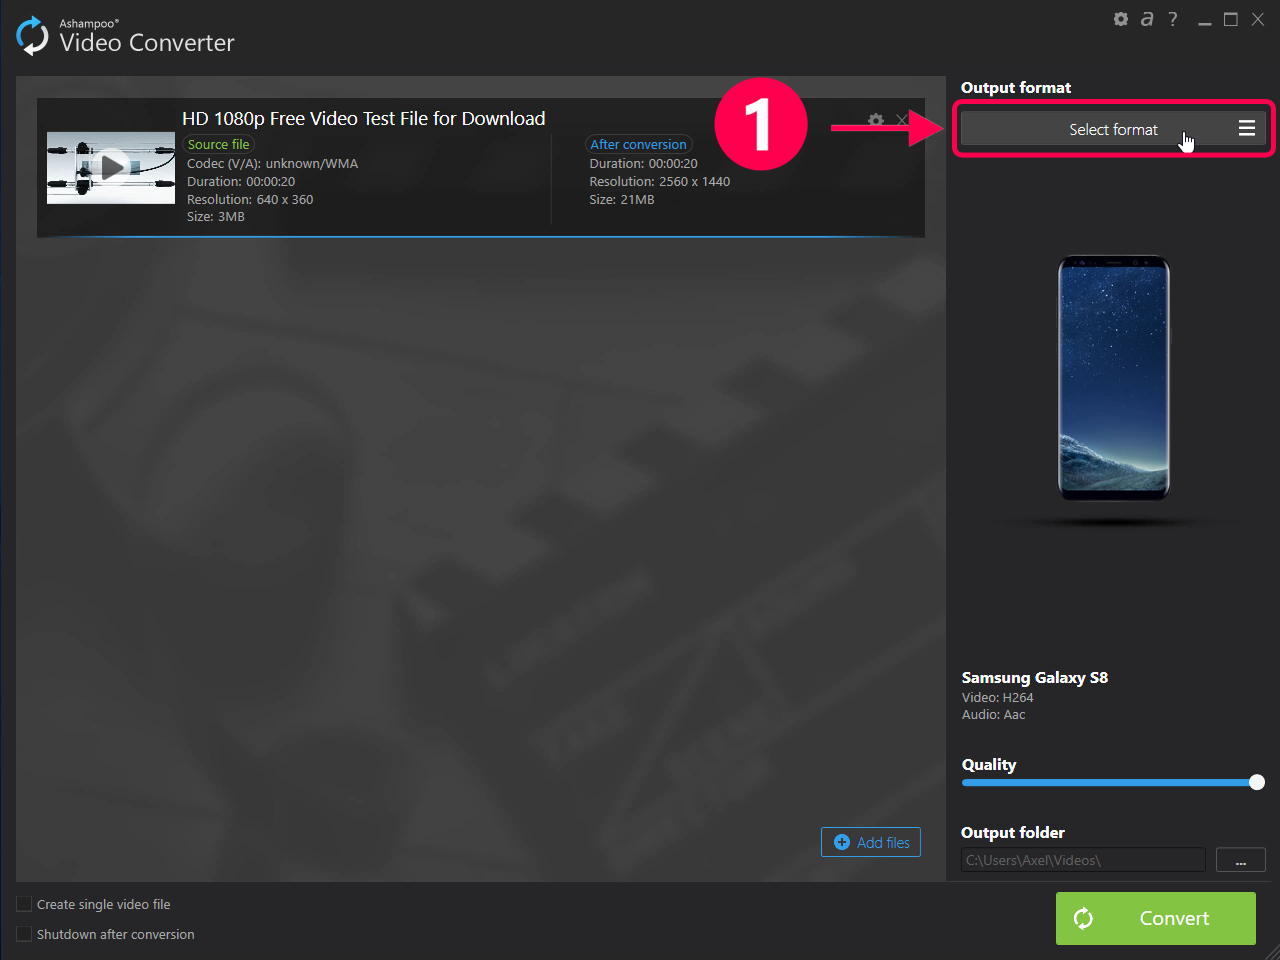Click 'Resolution: 2560 x 1440' text
This screenshot has height=960, width=1280.
click(660, 181)
